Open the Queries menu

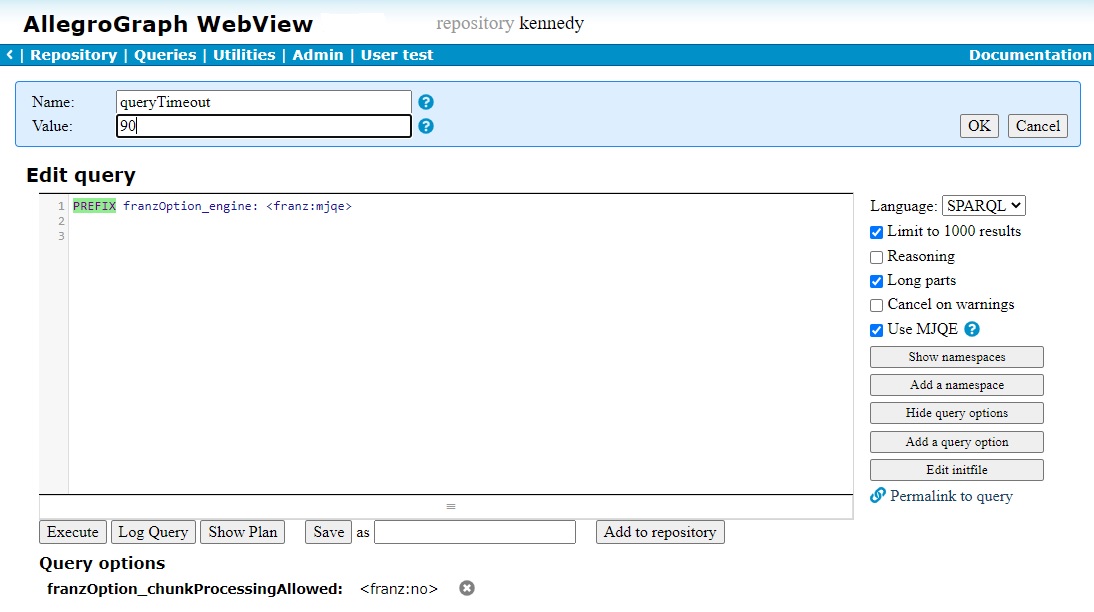pyautogui.click(x=165, y=55)
